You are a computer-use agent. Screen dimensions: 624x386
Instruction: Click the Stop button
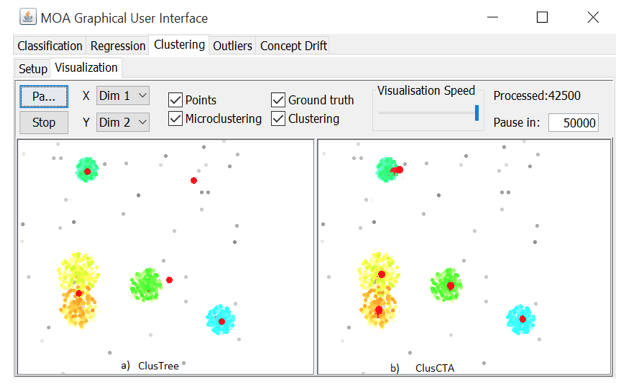click(44, 123)
